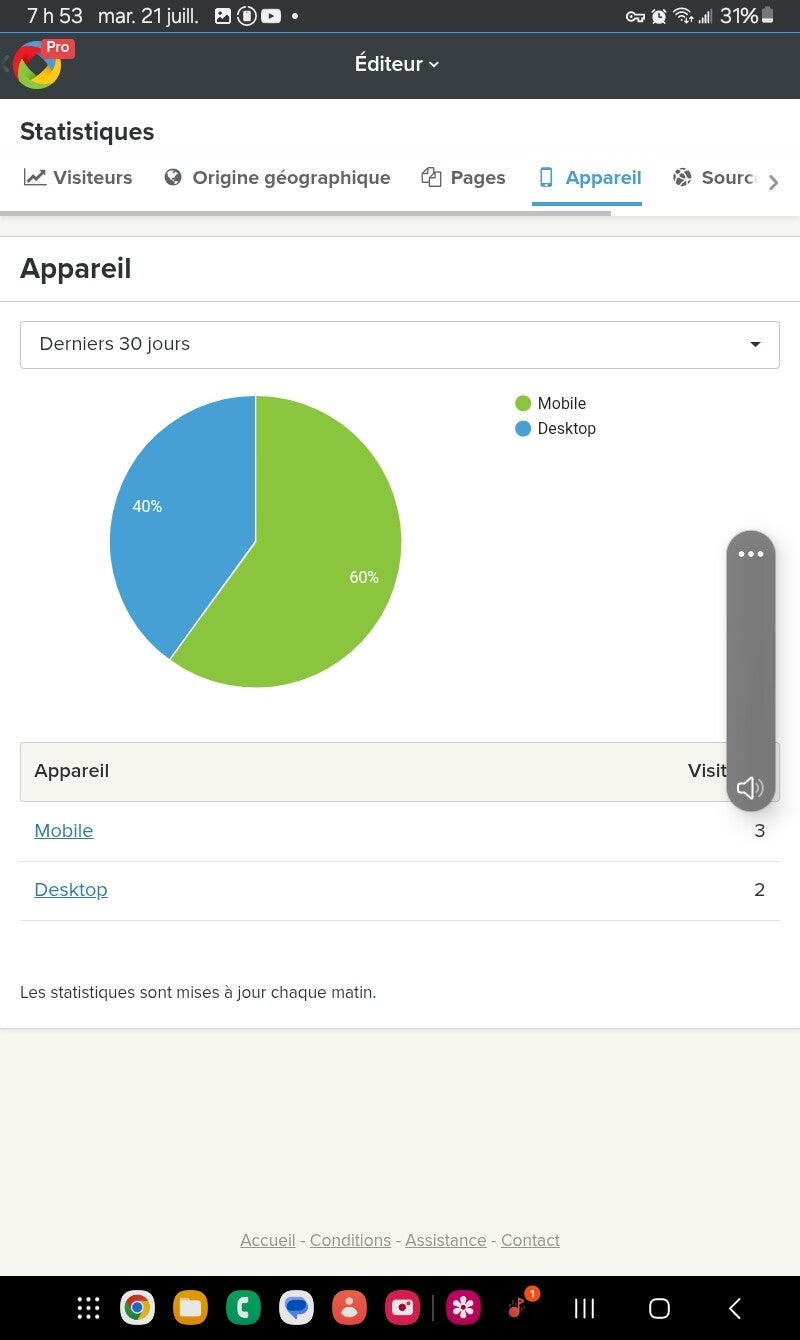Open the Assistance footer link

[x=446, y=1240]
